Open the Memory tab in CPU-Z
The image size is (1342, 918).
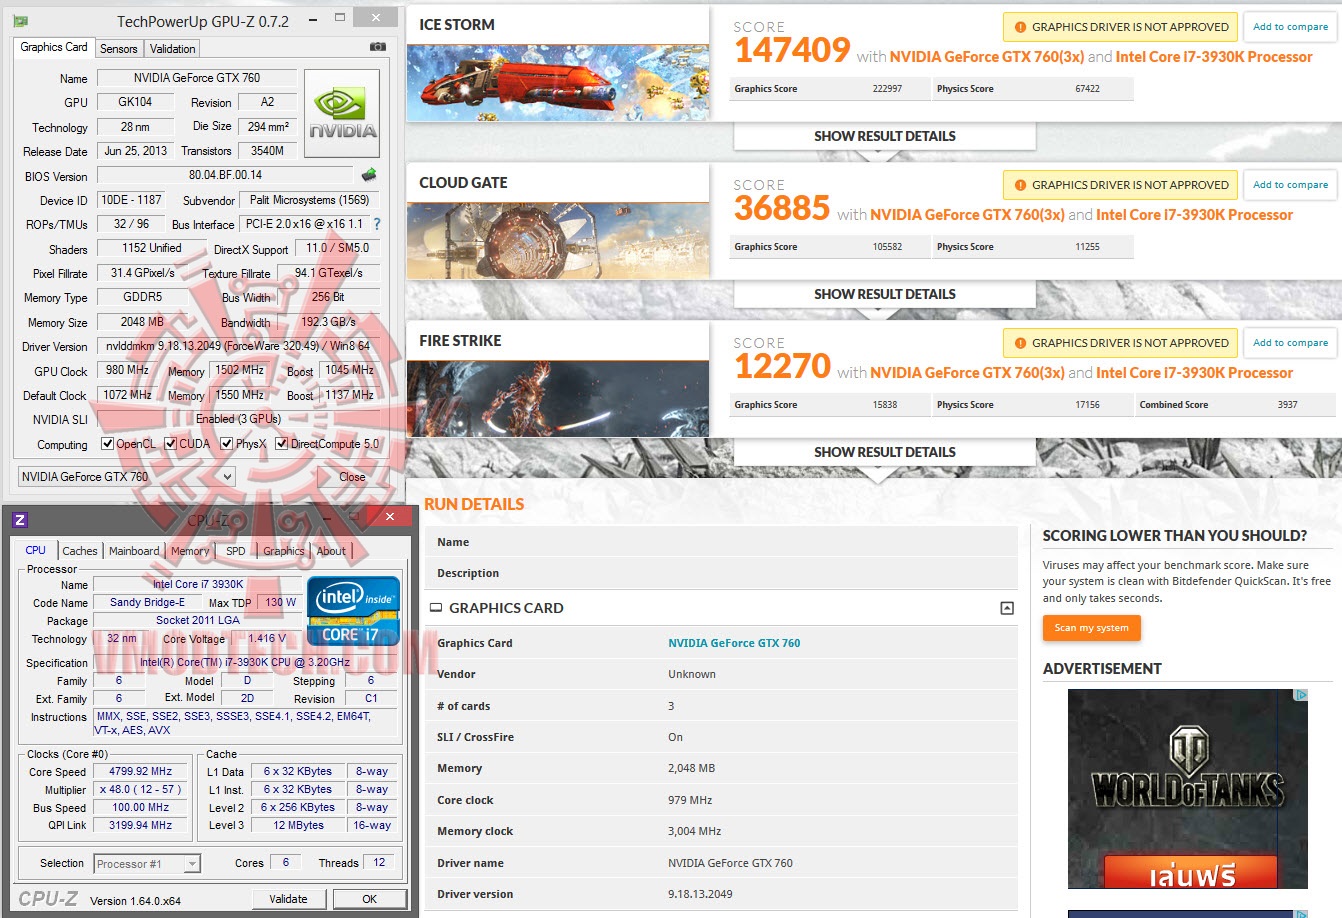(190, 551)
